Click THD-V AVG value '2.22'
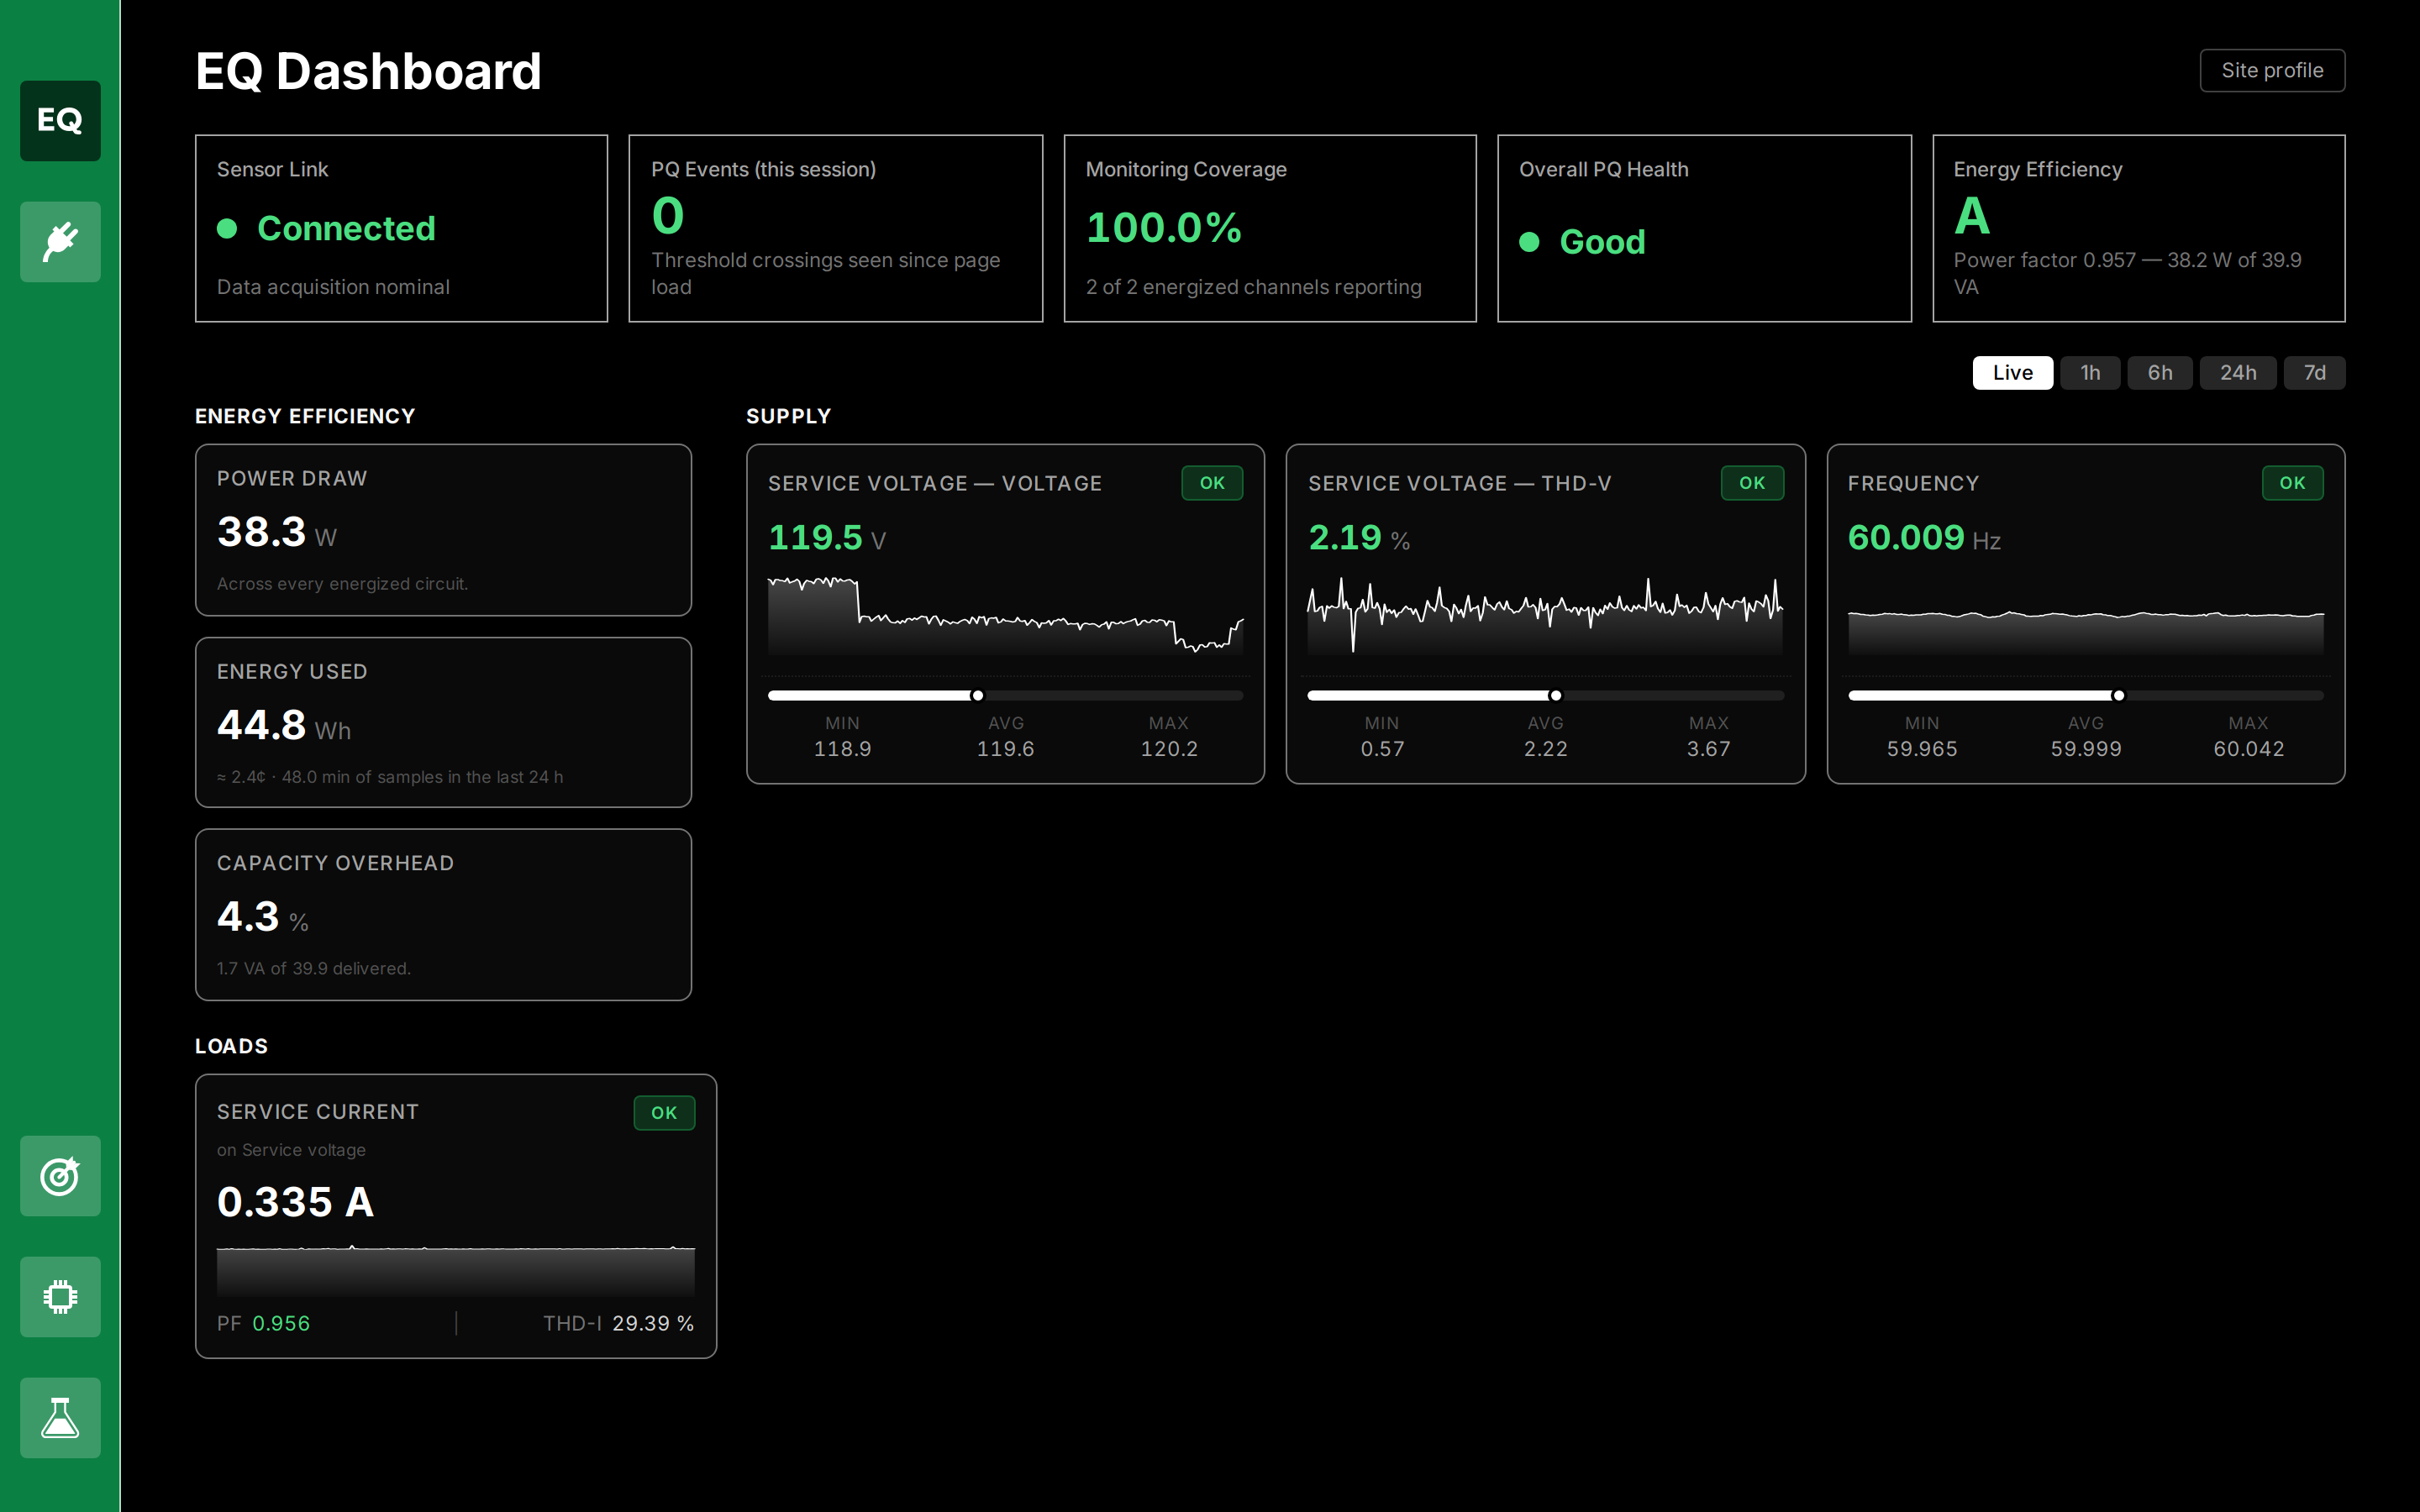Viewport: 2420px width, 1512px height. click(1545, 749)
